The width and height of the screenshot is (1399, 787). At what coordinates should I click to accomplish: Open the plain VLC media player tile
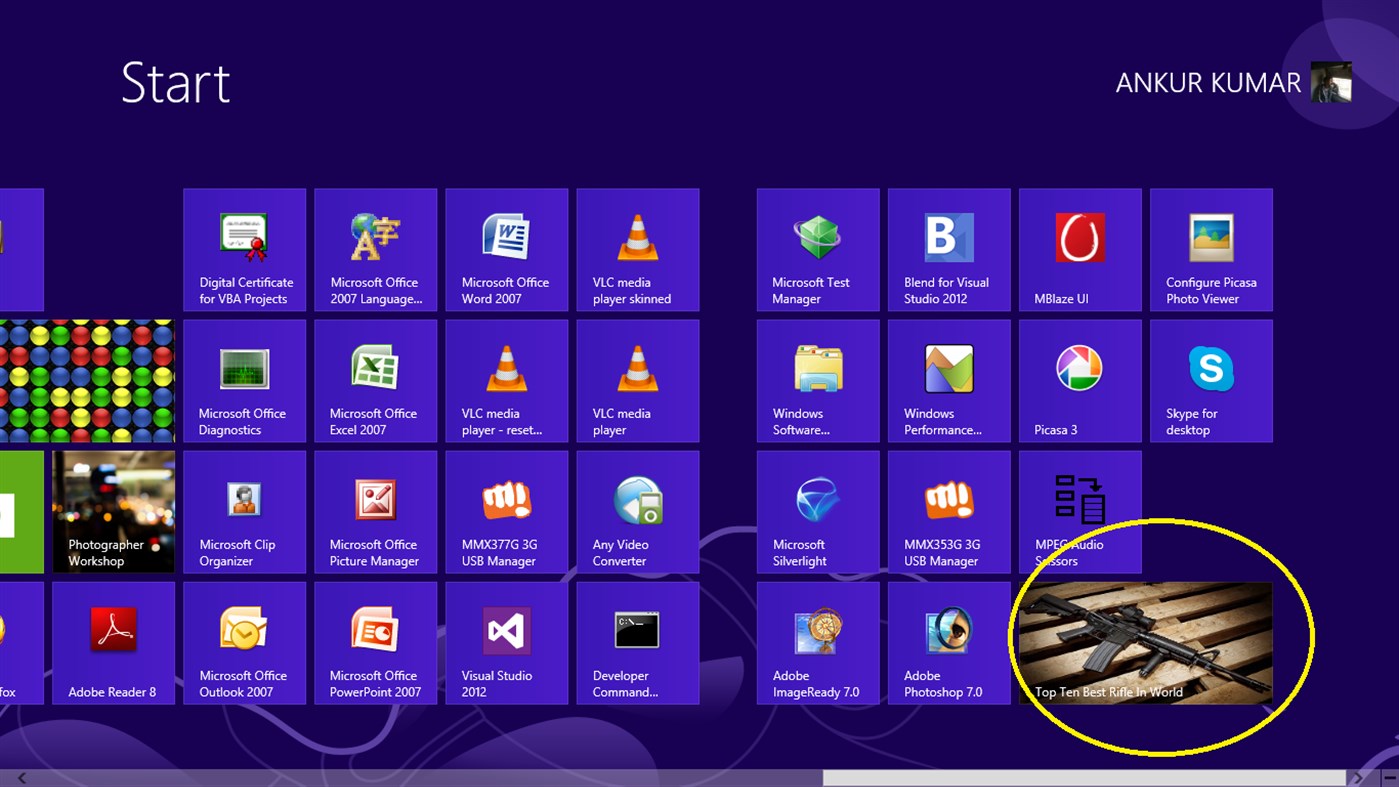[x=638, y=381]
